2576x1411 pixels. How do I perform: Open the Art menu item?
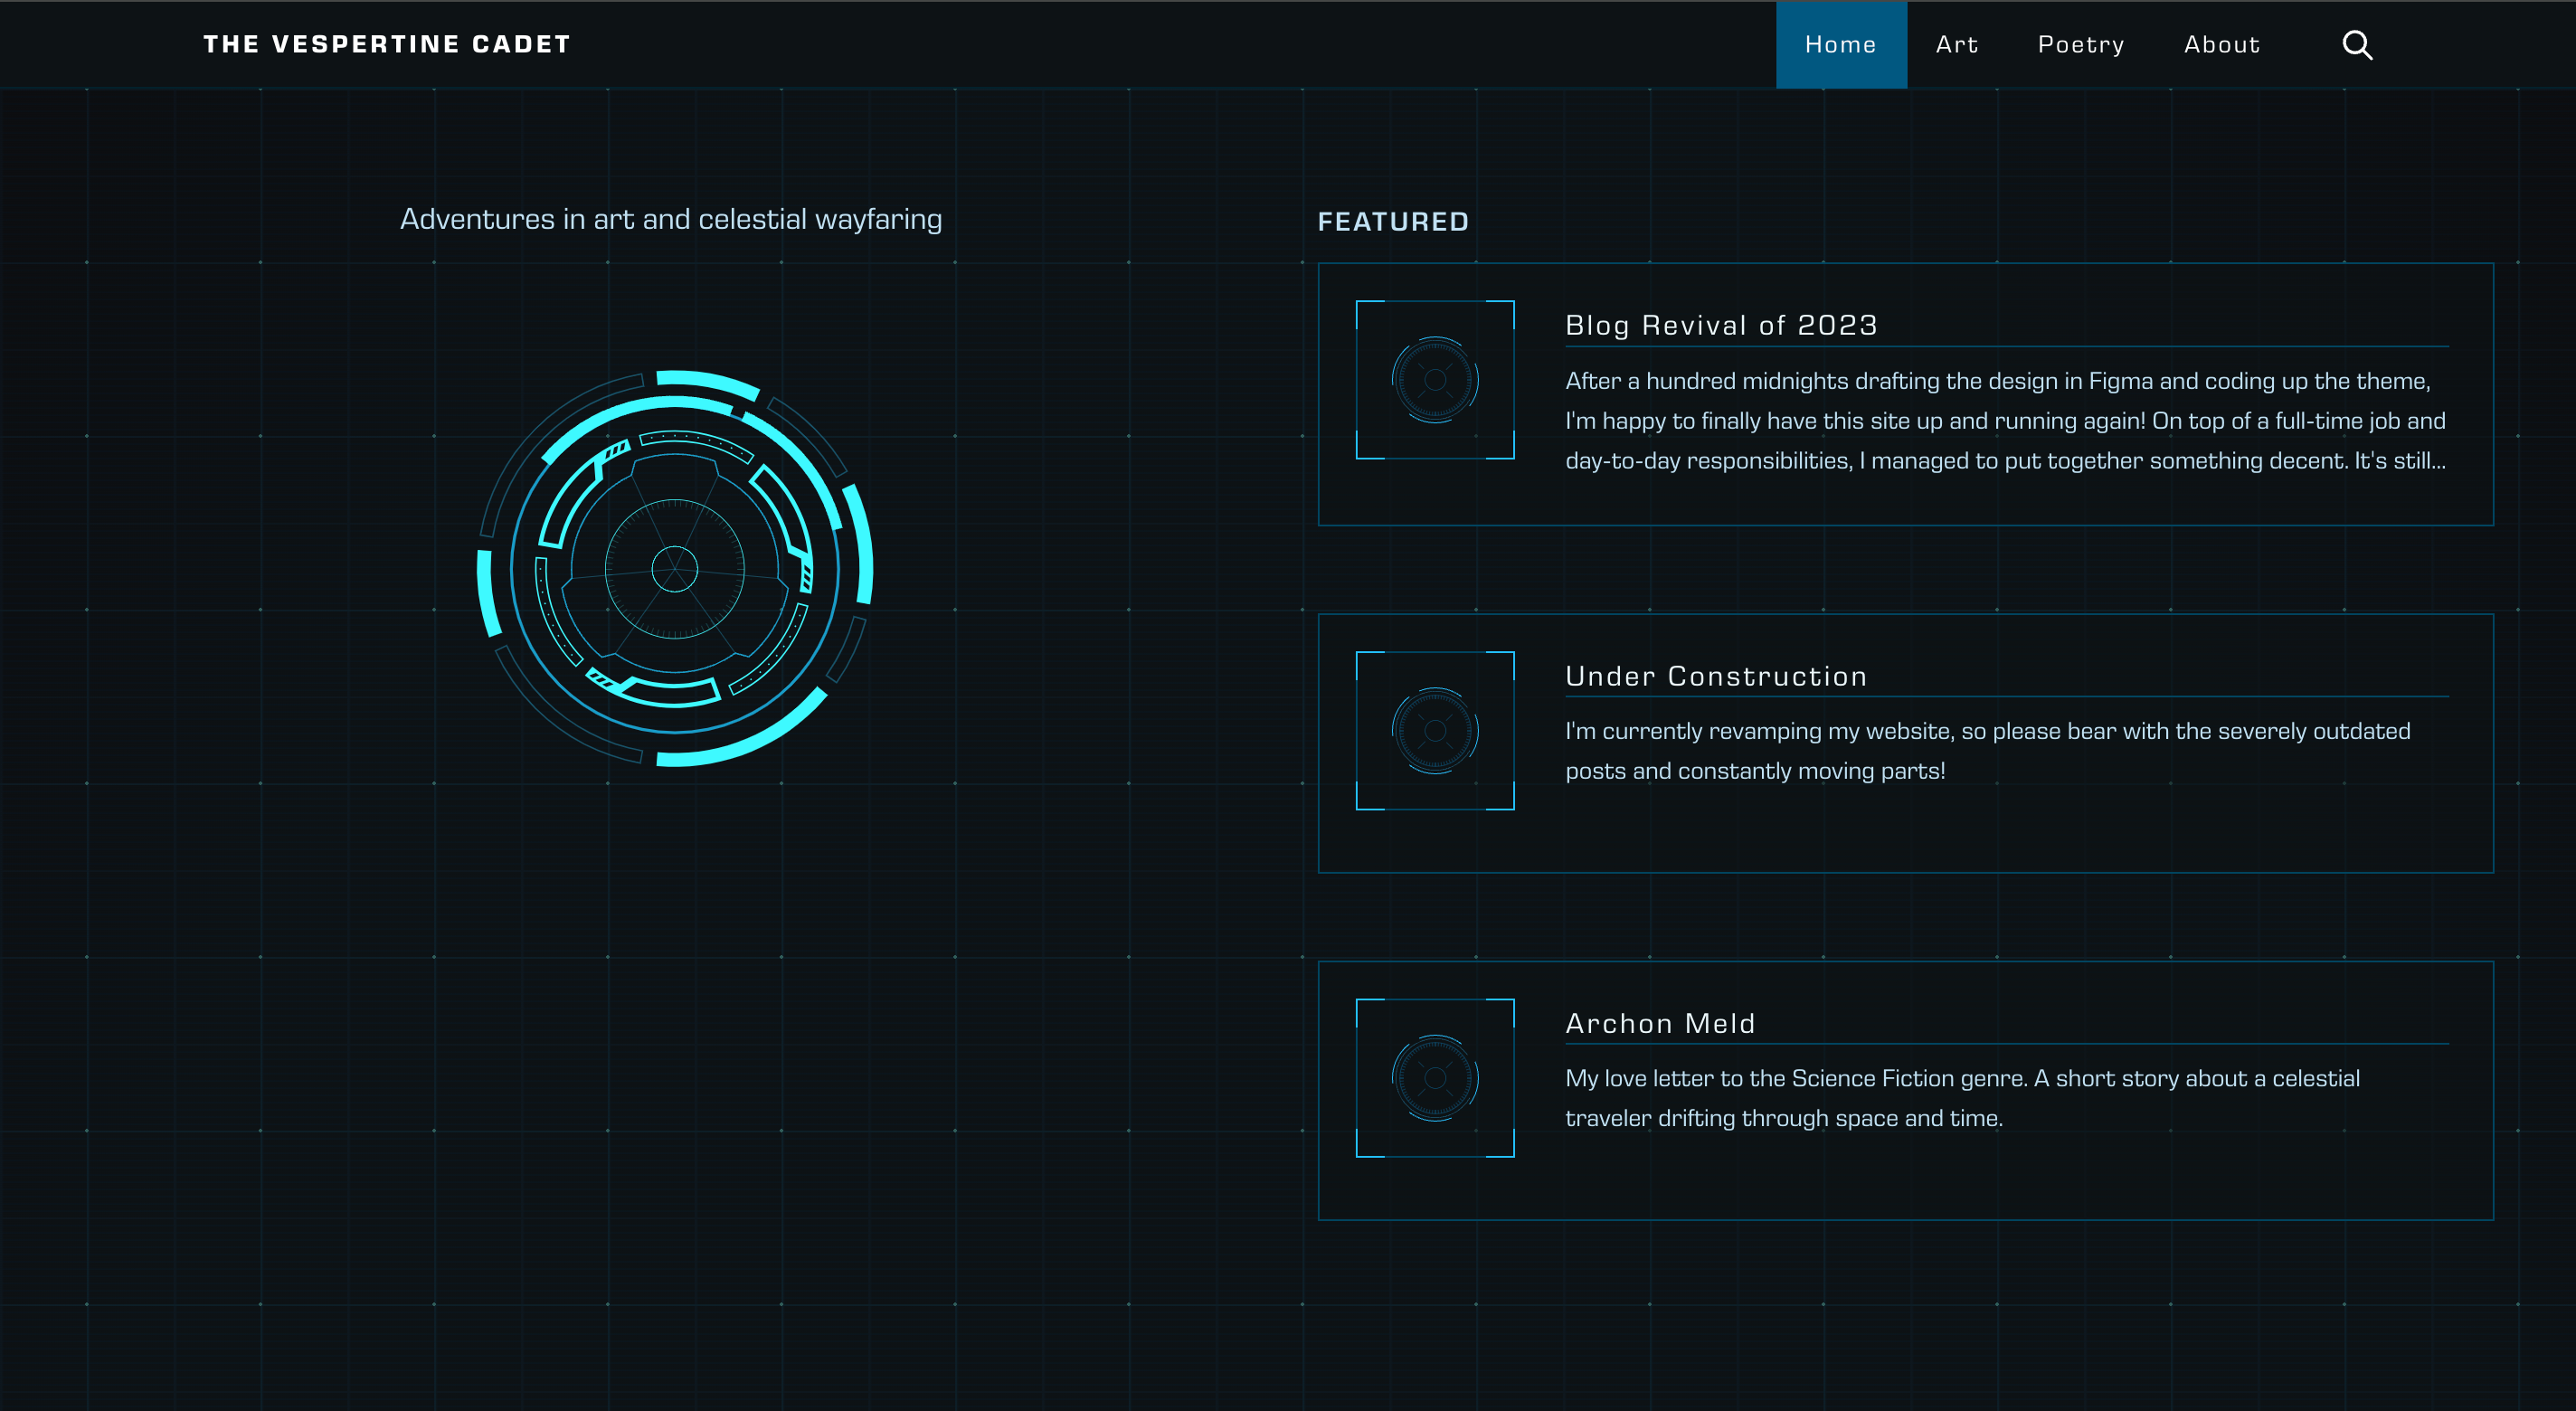(1956, 45)
